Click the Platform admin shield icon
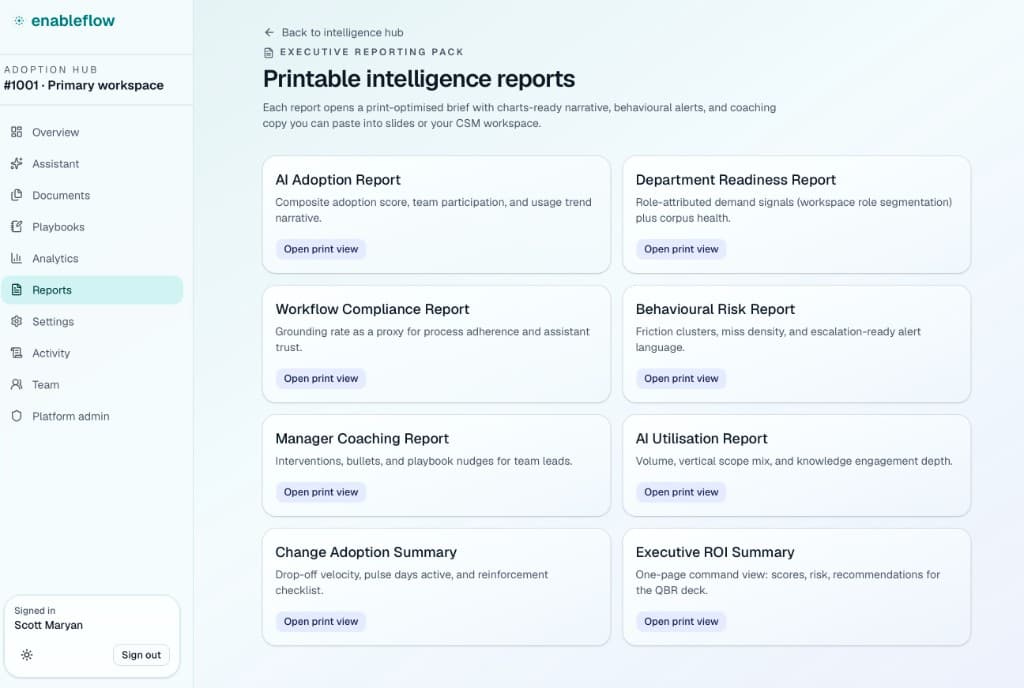The height and width of the screenshot is (688, 1024). coord(16,416)
